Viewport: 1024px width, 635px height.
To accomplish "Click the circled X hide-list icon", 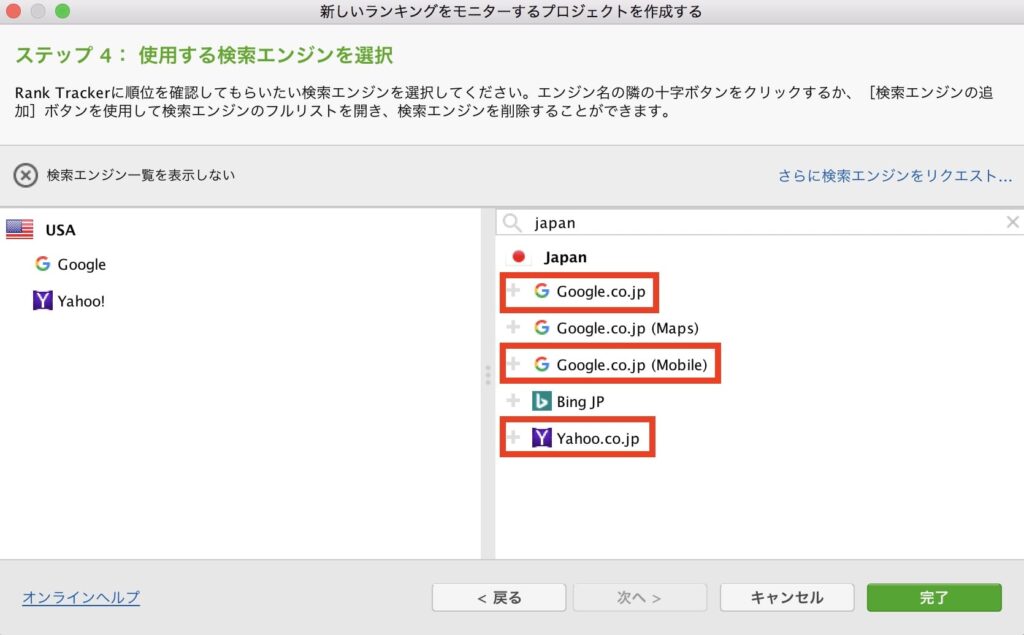I will coord(25,175).
